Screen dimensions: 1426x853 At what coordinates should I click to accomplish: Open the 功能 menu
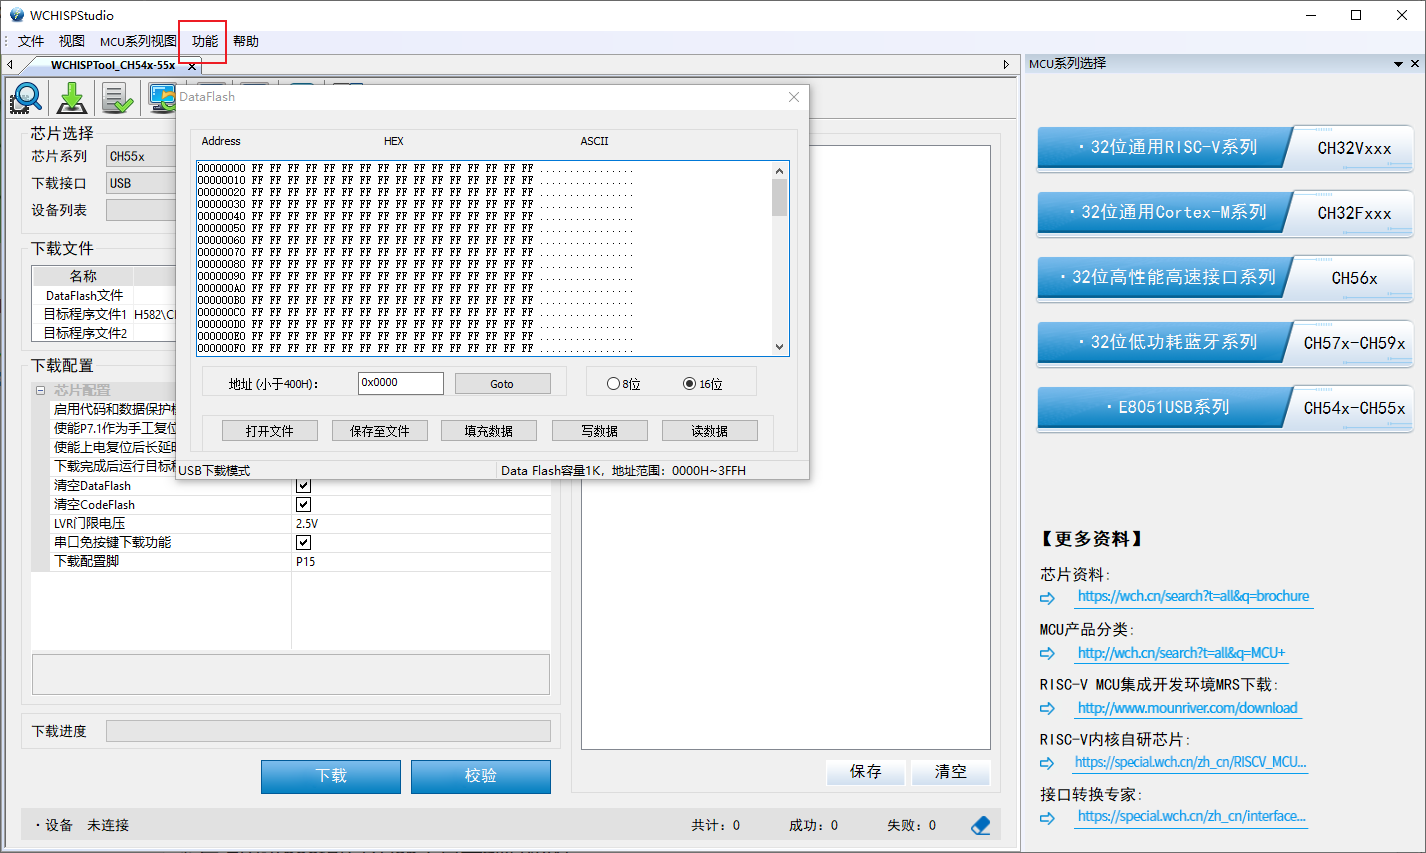pos(205,41)
